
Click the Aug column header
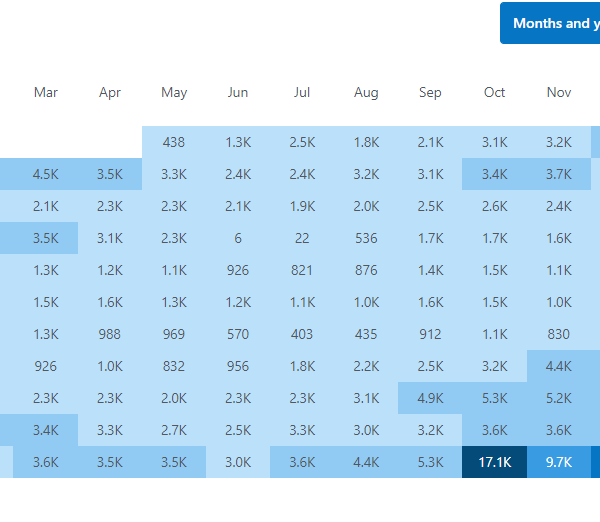click(366, 93)
